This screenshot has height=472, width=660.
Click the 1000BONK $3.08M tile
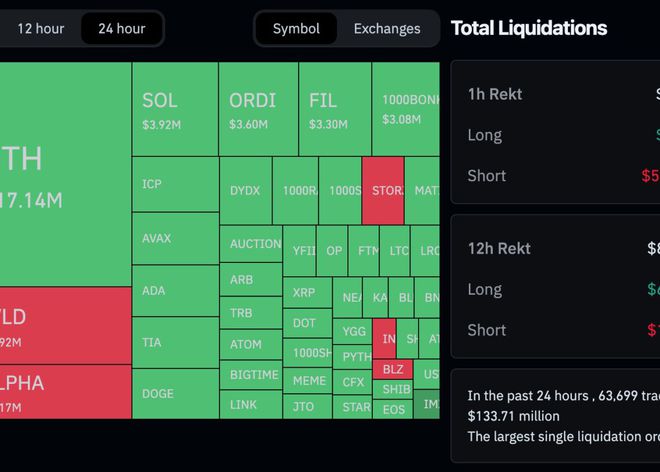pyautogui.click(x=406, y=109)
